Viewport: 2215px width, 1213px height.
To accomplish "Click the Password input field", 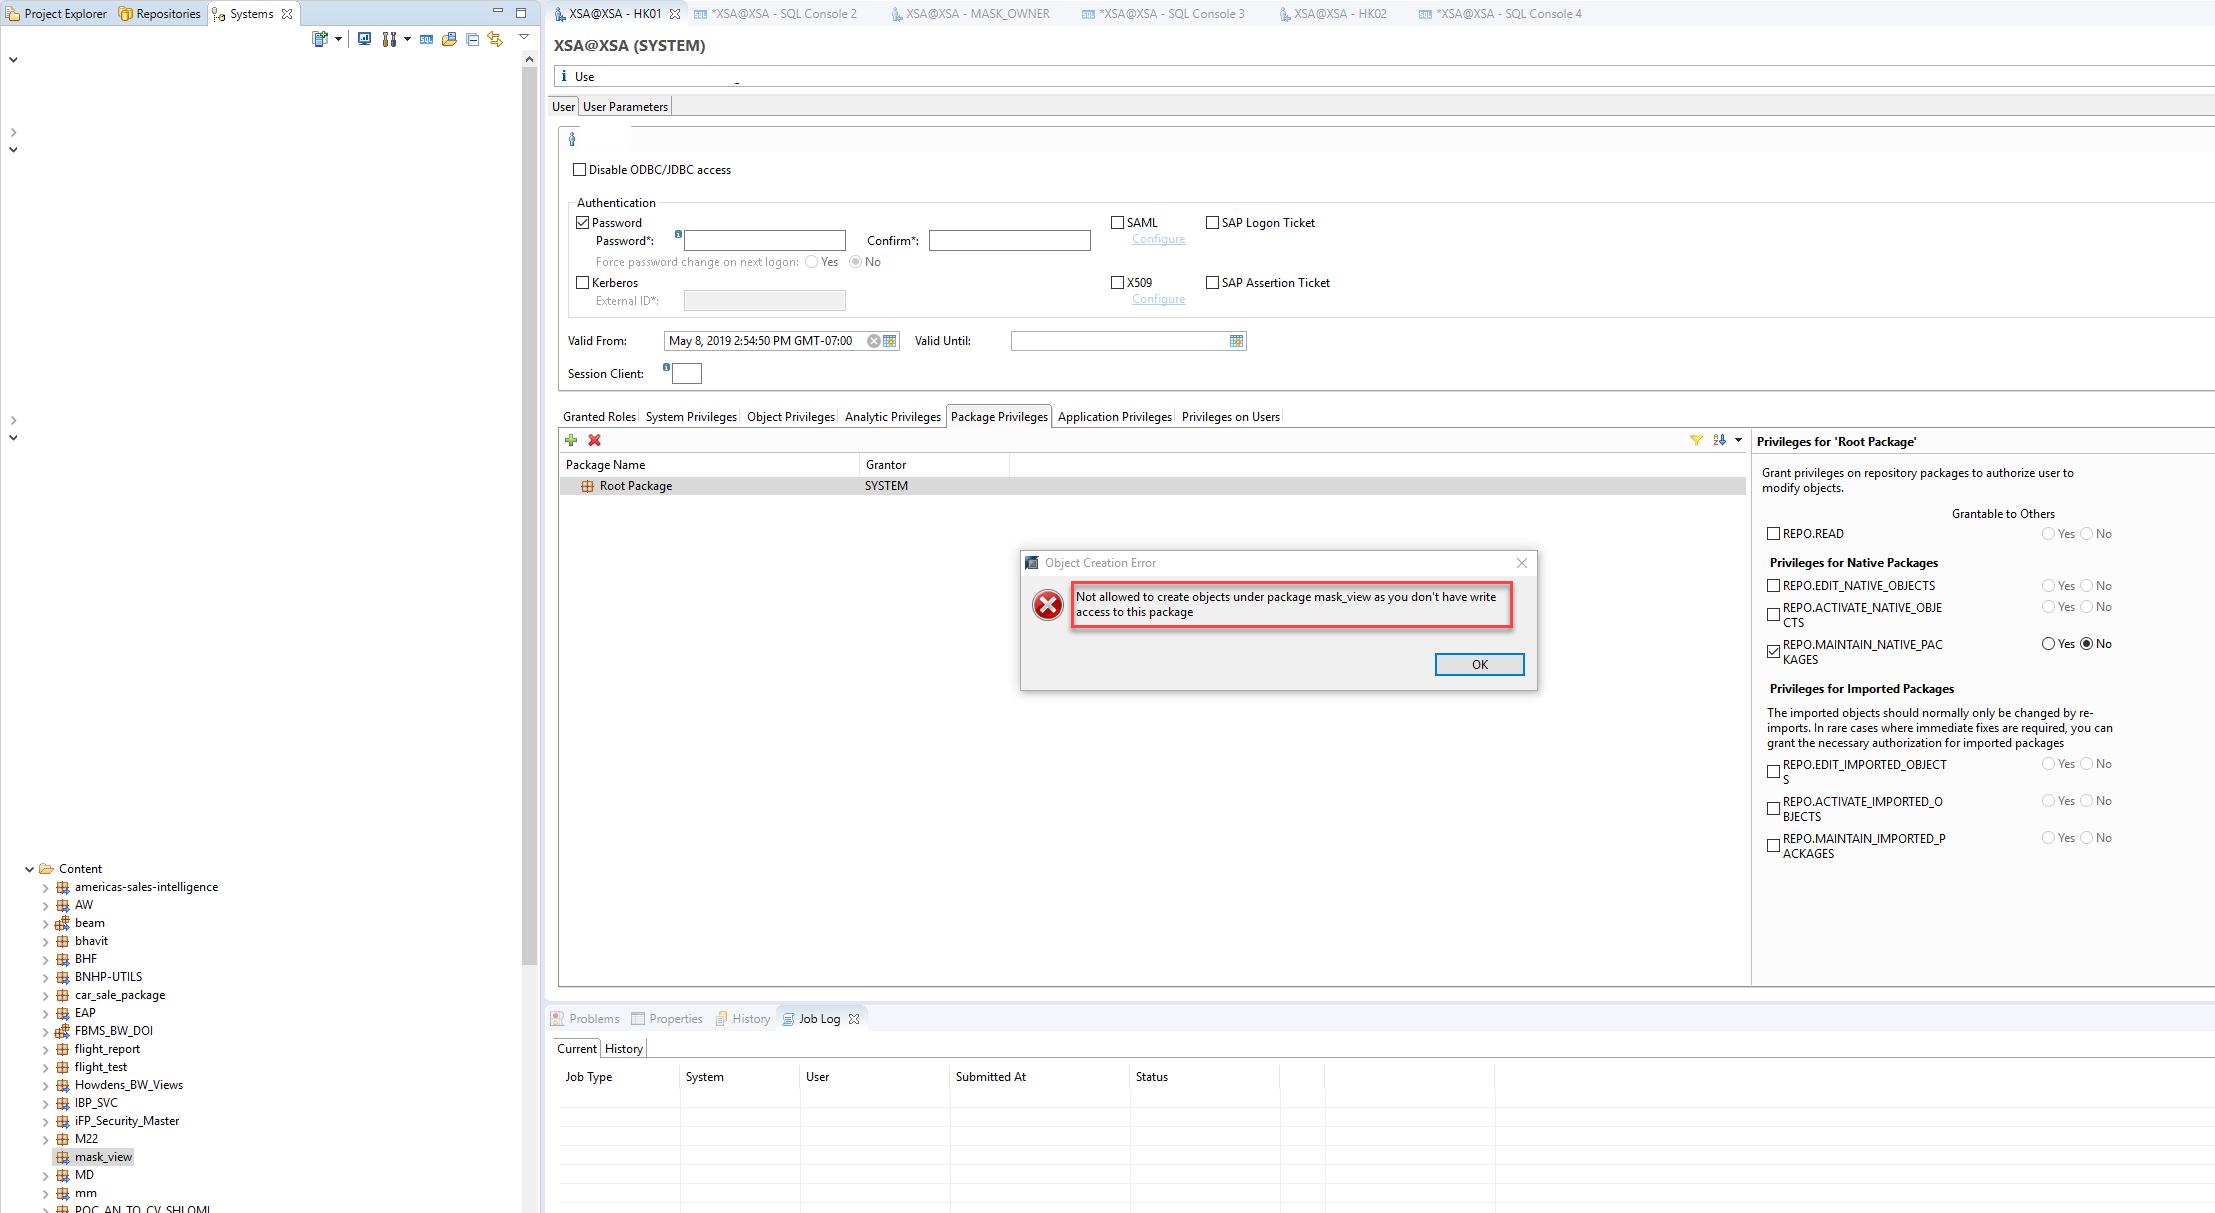I will [x=765, y=241].
